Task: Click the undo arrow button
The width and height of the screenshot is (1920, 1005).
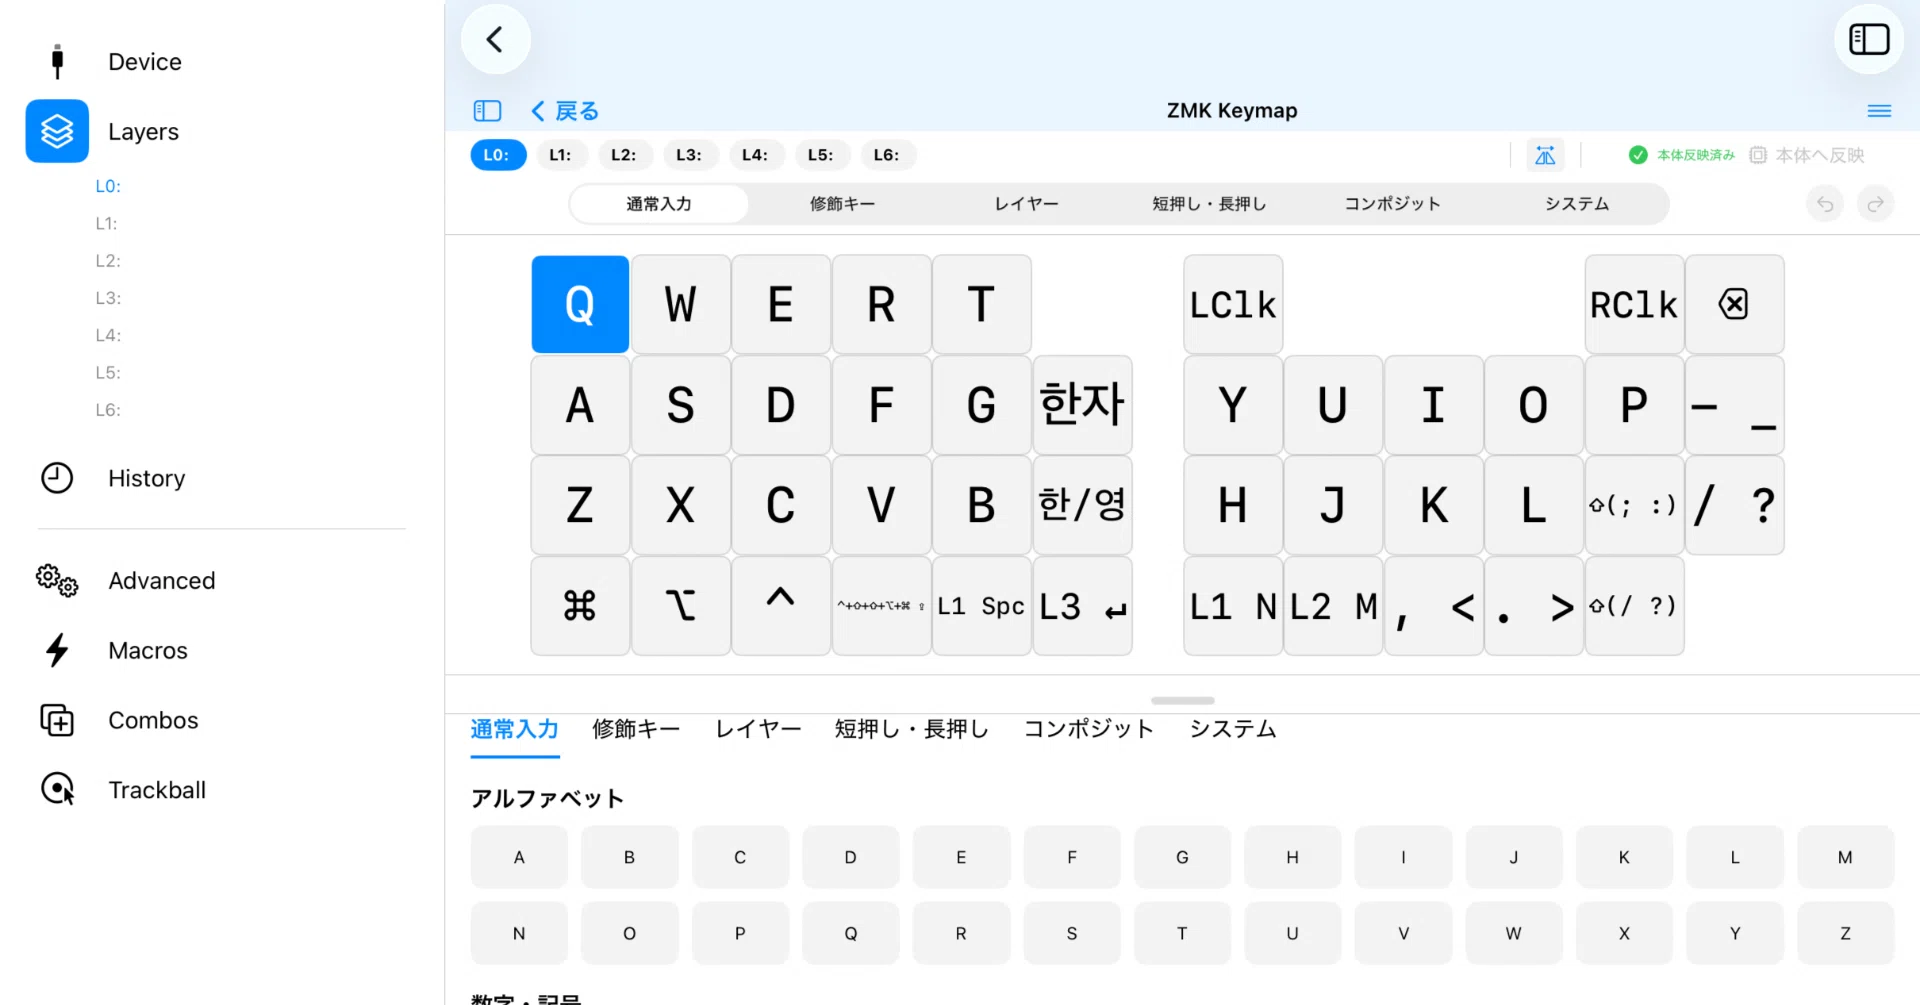Action: (1825, 204)
